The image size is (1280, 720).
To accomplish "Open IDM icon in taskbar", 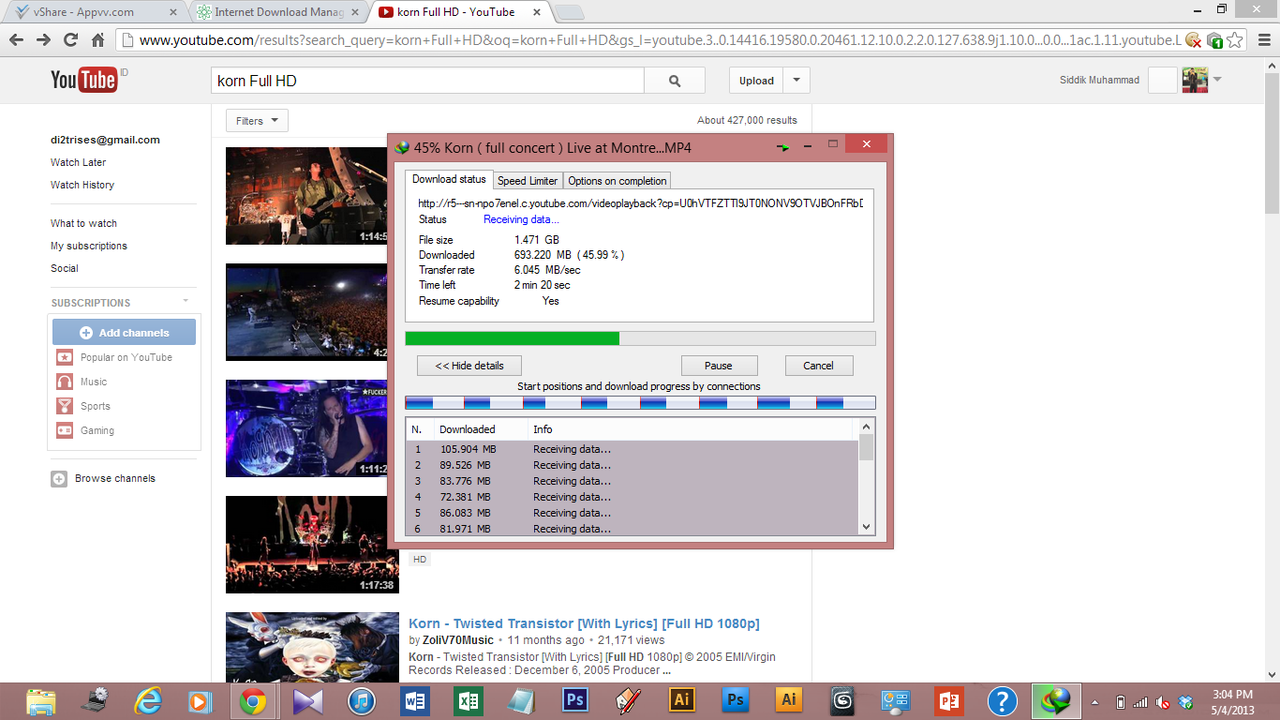I will [1056, 700].
